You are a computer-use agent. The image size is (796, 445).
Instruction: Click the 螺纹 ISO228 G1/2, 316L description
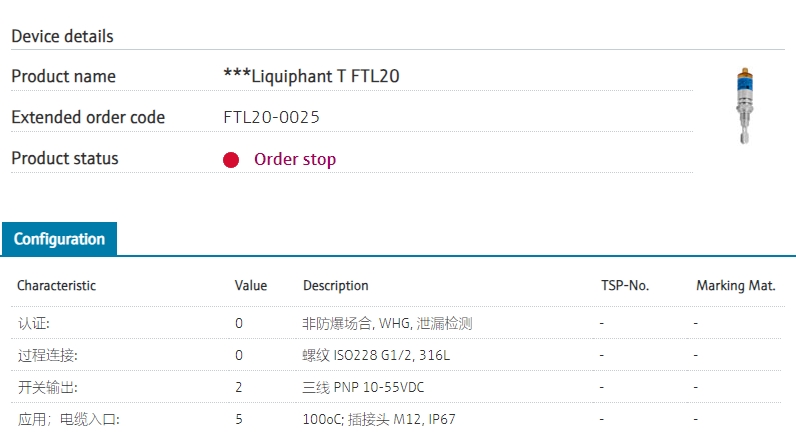coord(376,356)
